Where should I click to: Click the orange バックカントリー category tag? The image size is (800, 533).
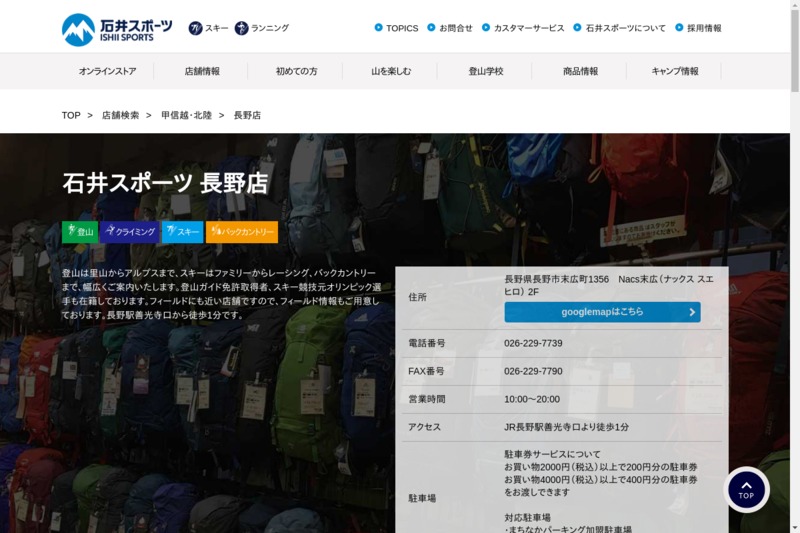pyautogui.click(x=242, y=232)
